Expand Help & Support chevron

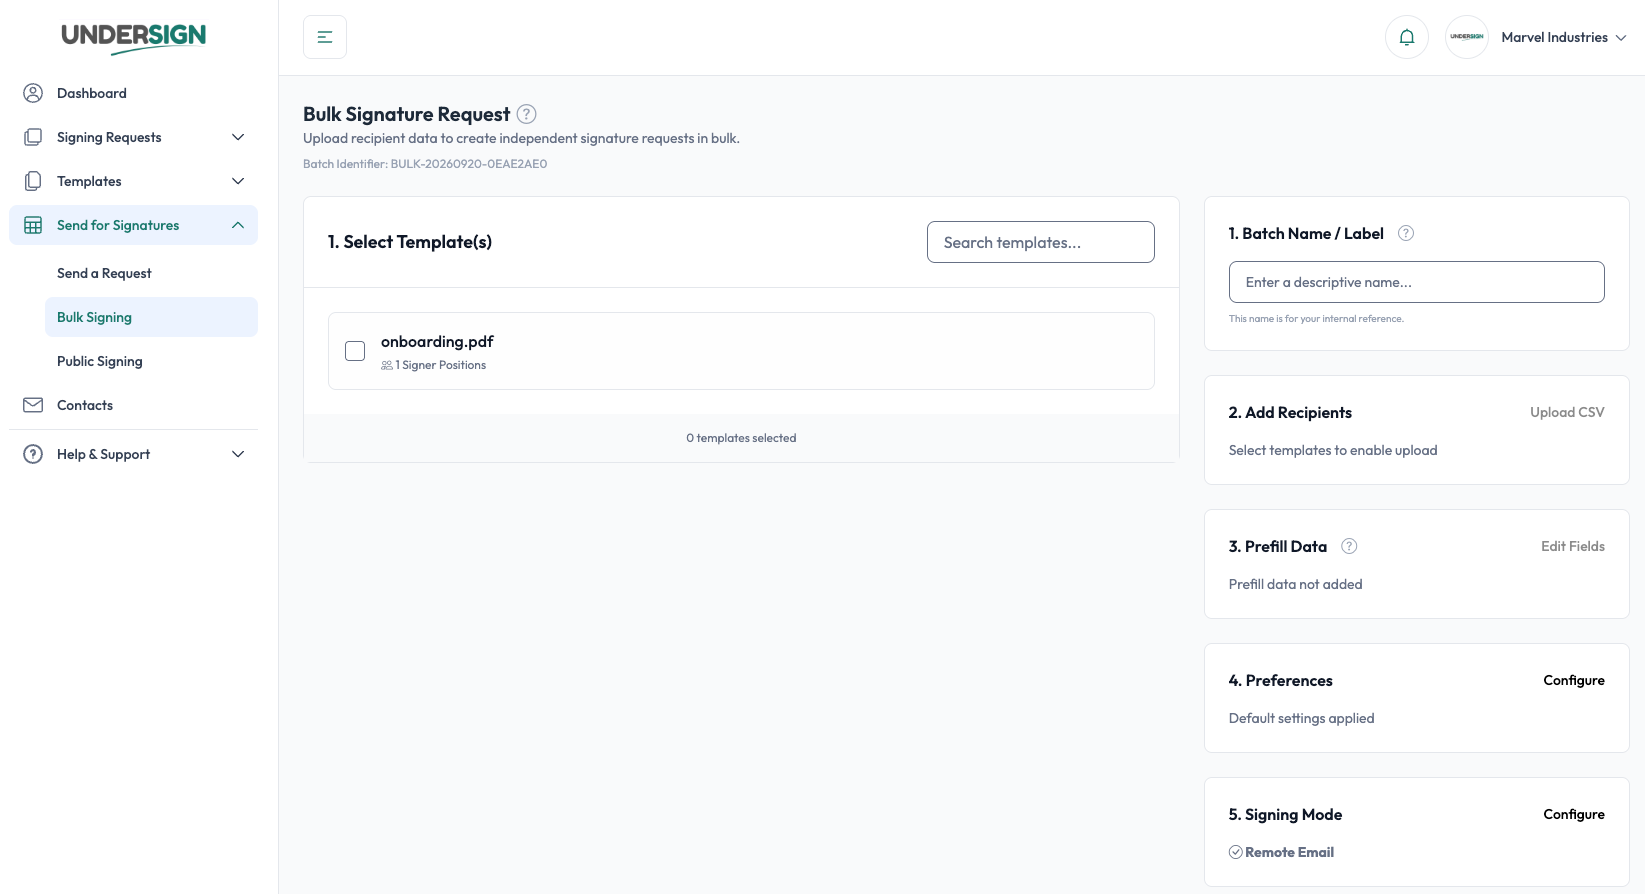pos(238,454)
